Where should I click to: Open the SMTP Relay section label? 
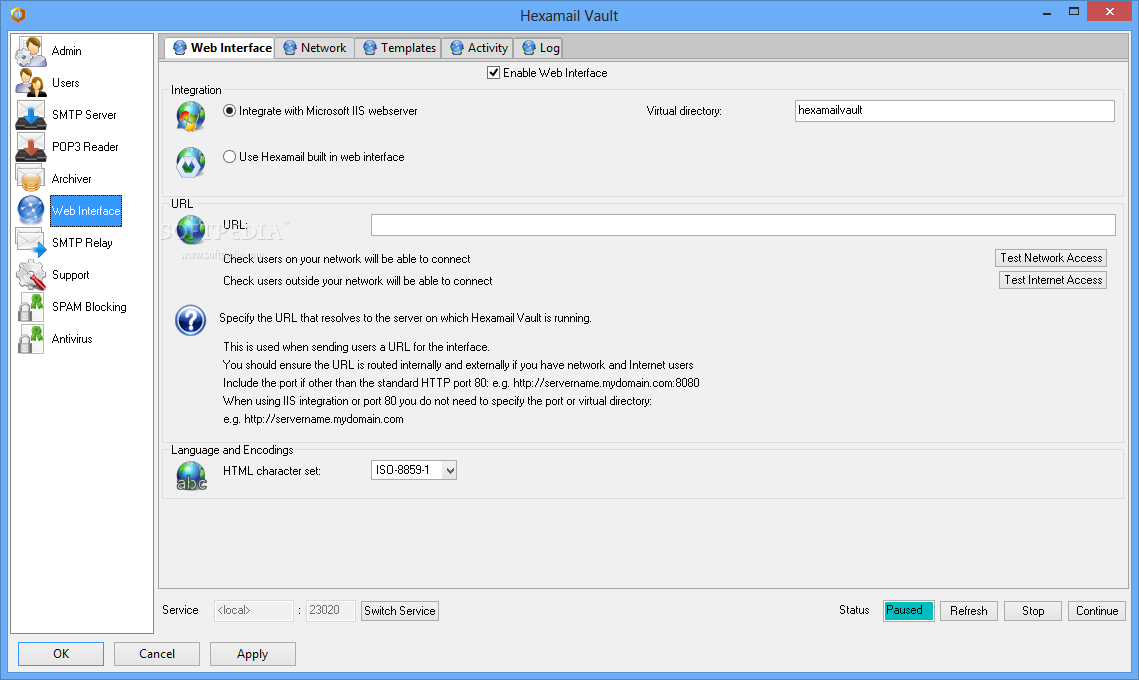click(82, 243)
